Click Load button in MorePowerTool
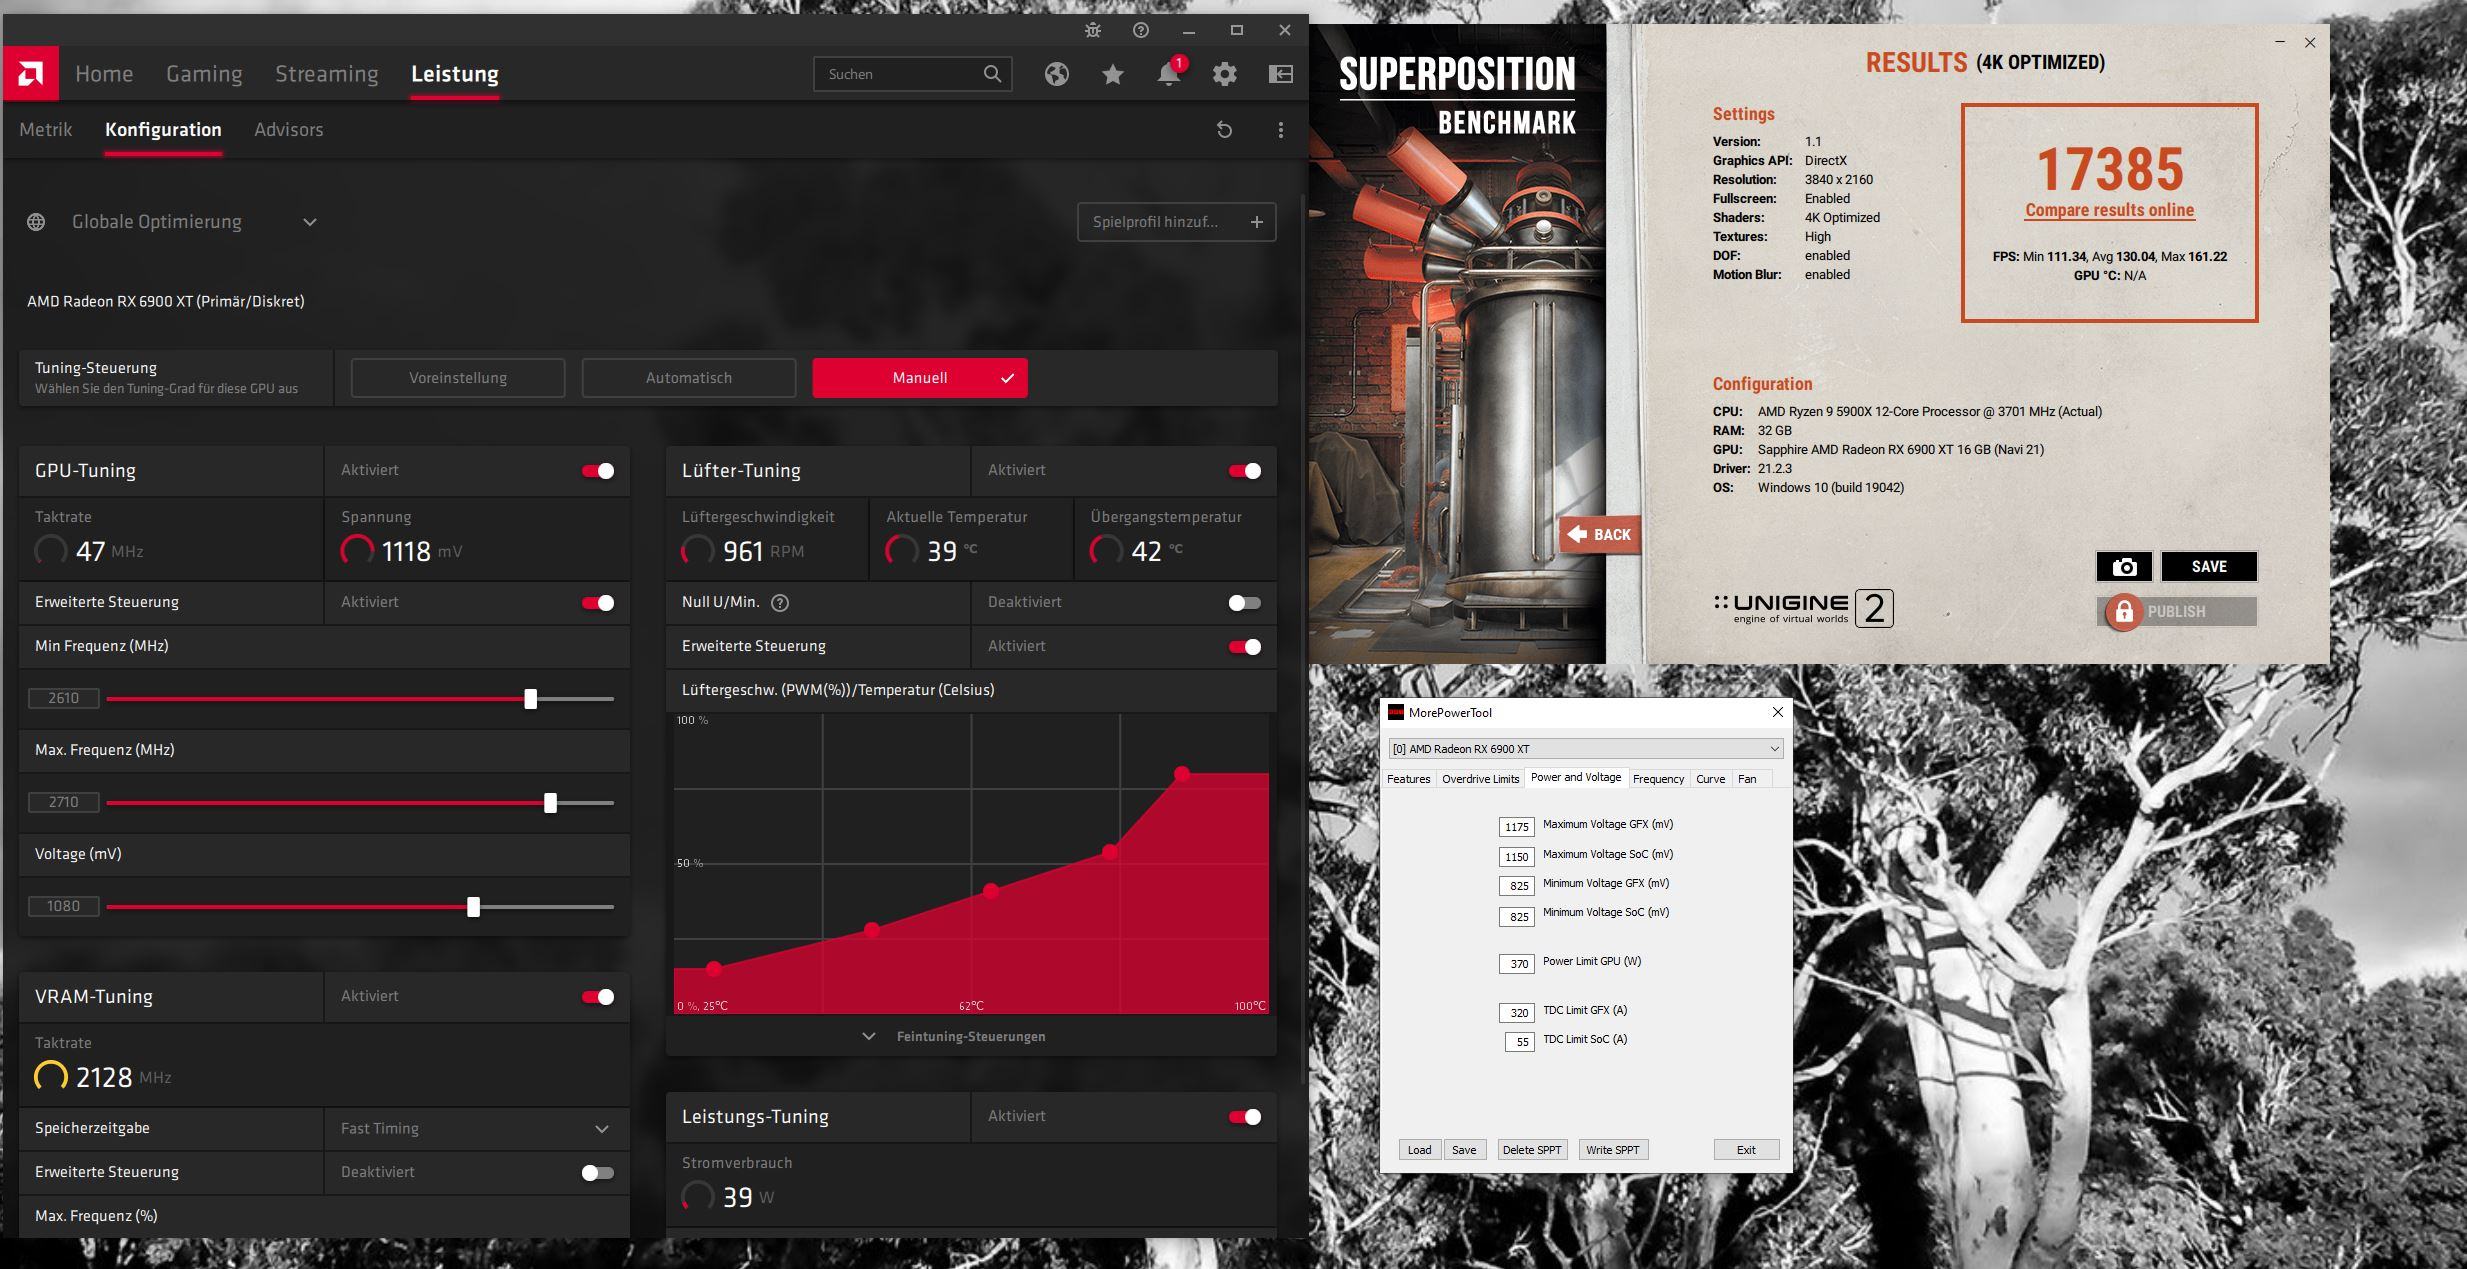The height and width of the screenshot is (1269, 2467). coord(1419,1150)
